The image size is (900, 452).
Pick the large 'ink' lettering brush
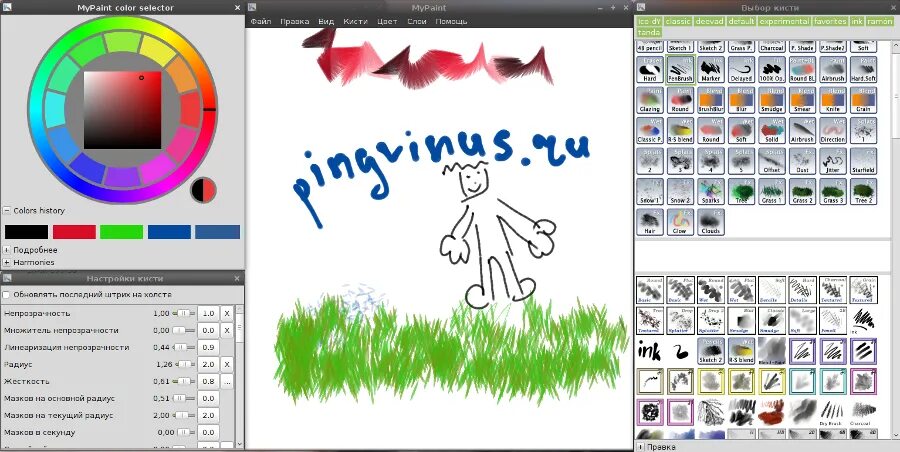click(650, 350)
